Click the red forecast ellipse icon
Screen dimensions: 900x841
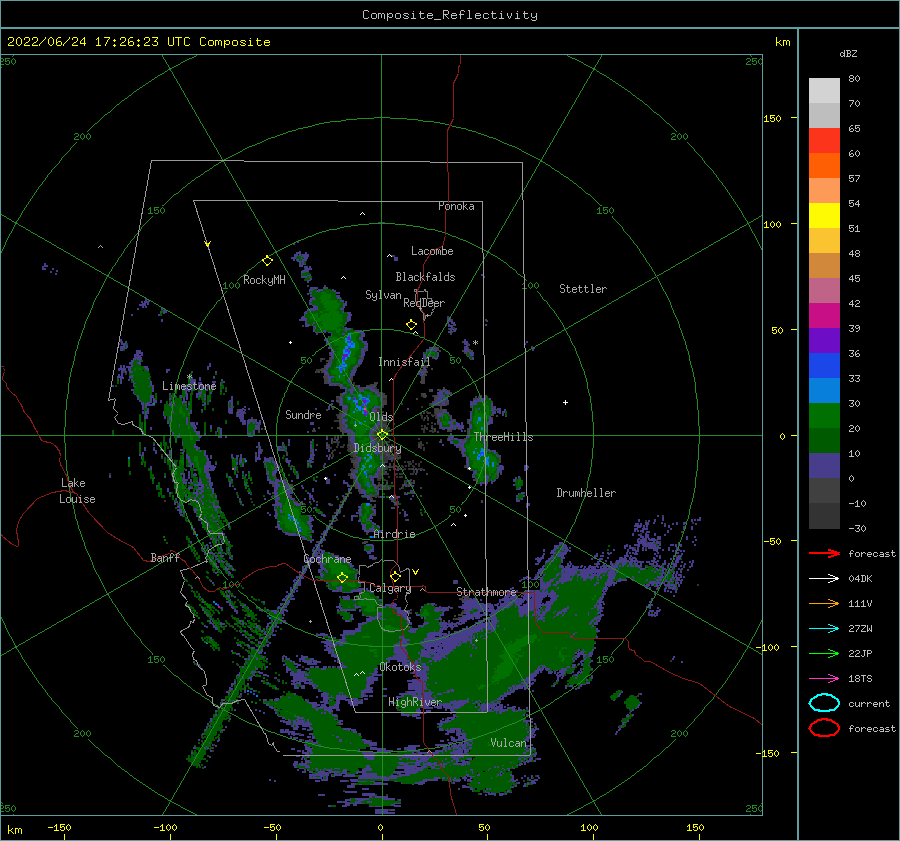coord(824,728)
